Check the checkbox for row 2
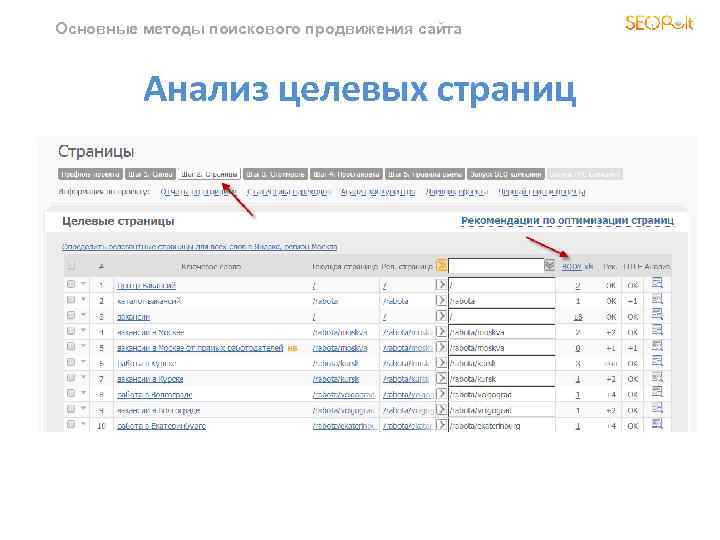Viewport: 720px width, 540px height. (71, 300)
